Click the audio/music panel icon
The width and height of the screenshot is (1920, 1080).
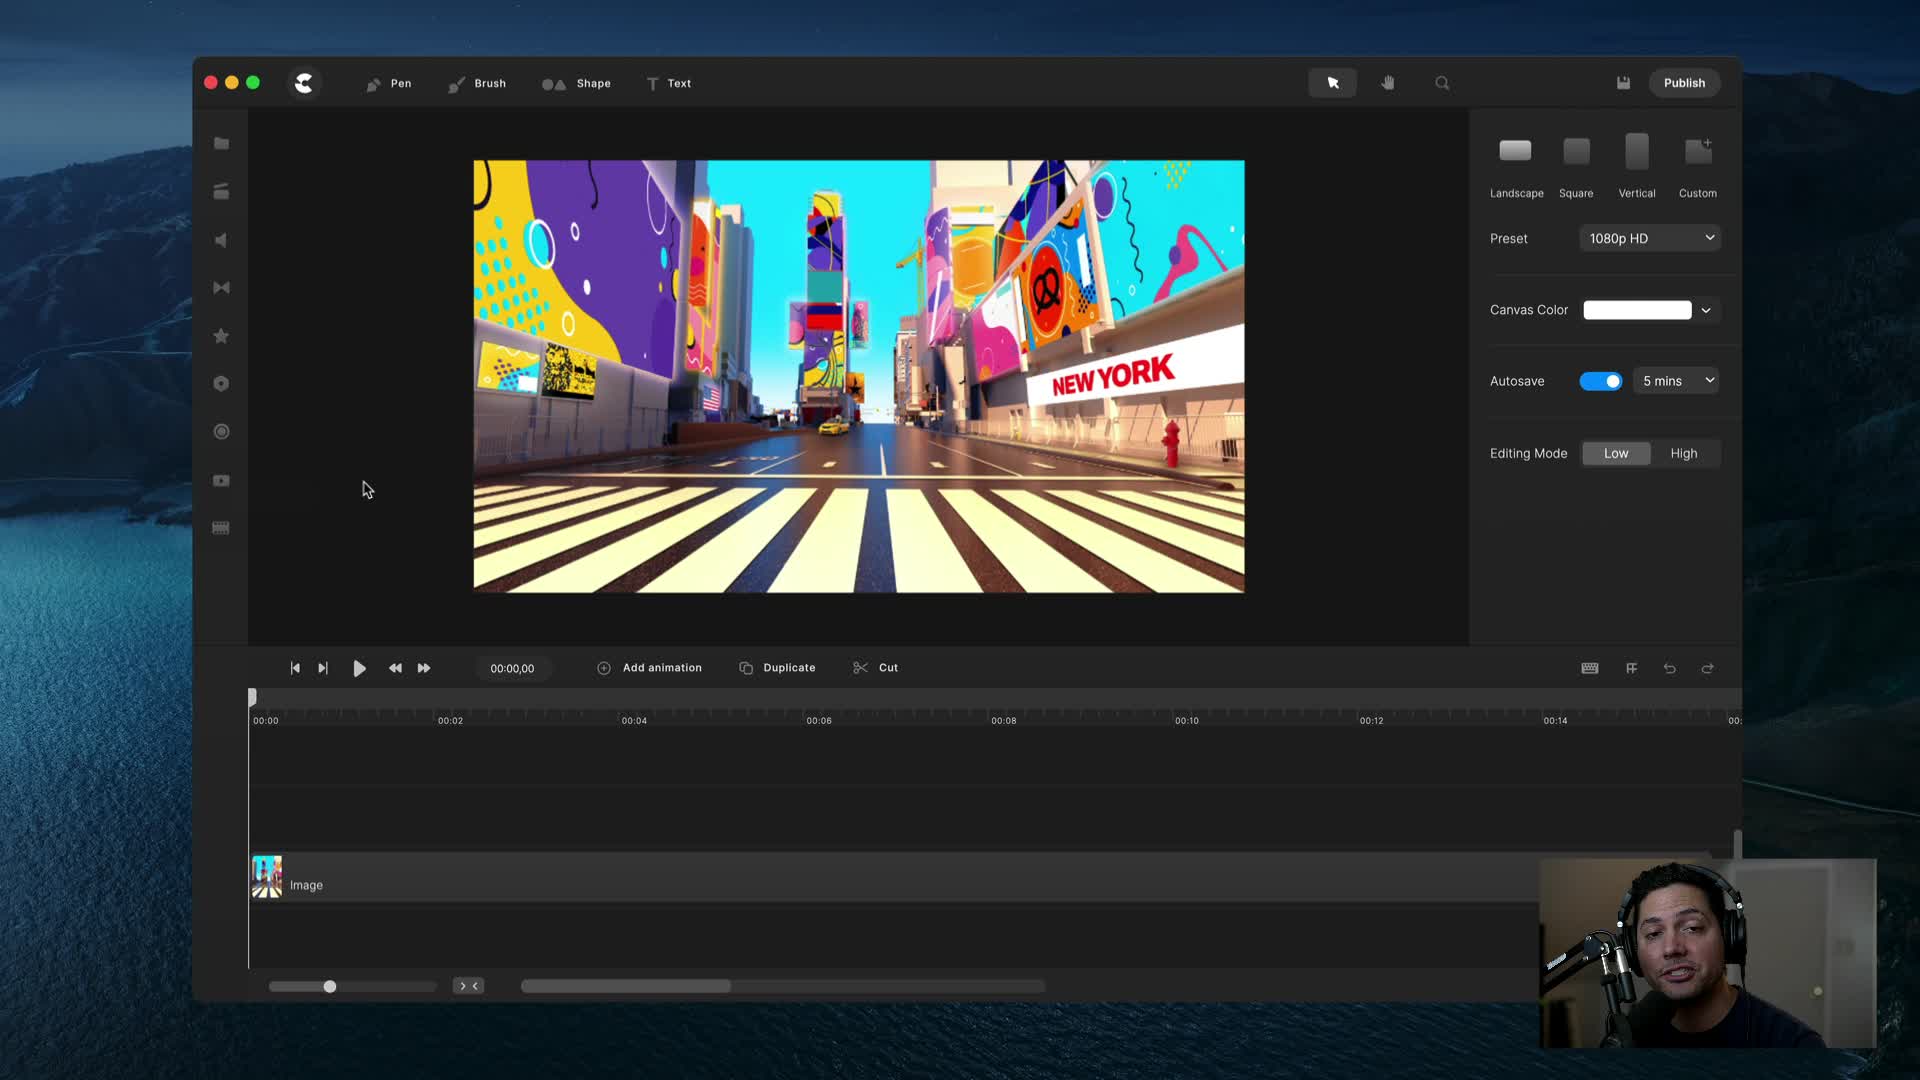tap(222, 240)
